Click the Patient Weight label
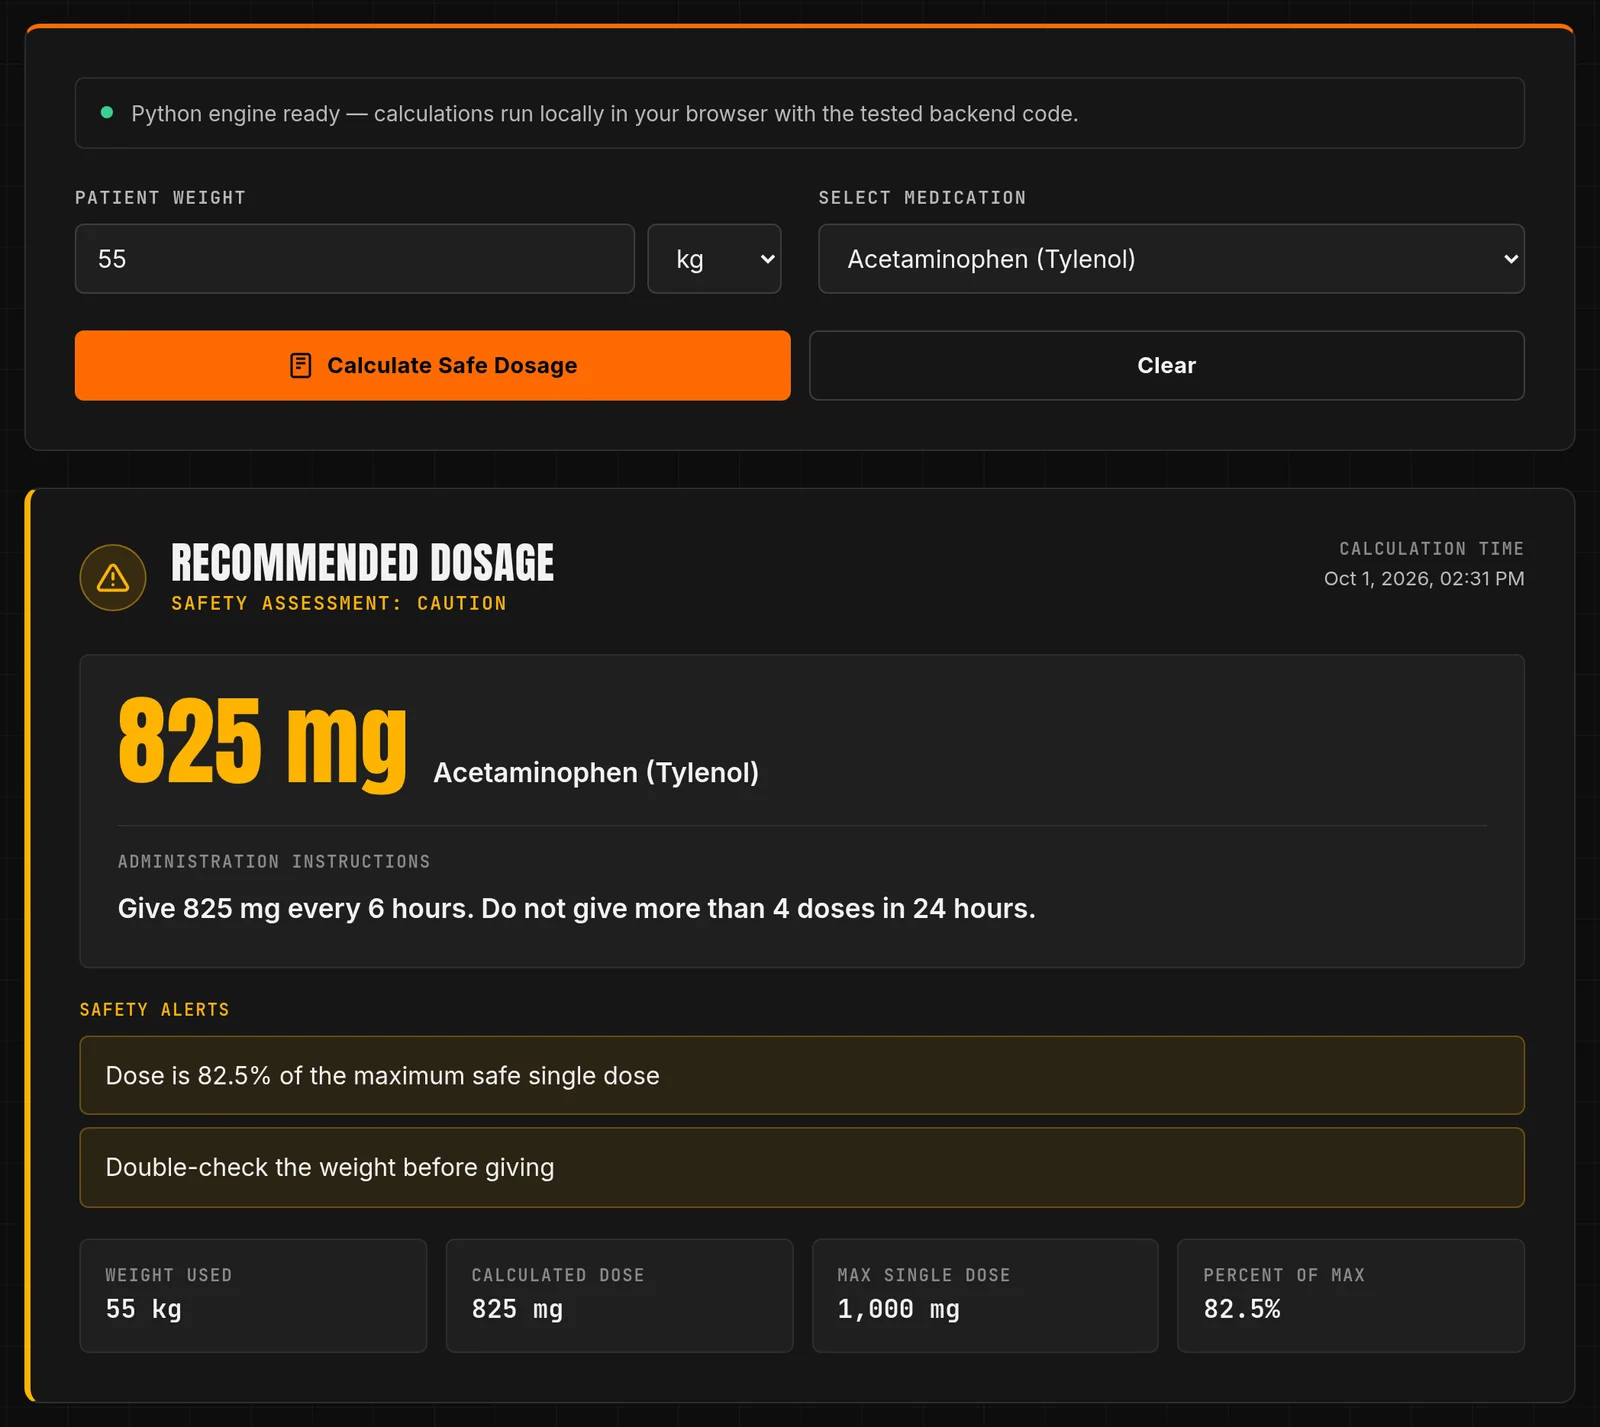 tap(160, 198)
